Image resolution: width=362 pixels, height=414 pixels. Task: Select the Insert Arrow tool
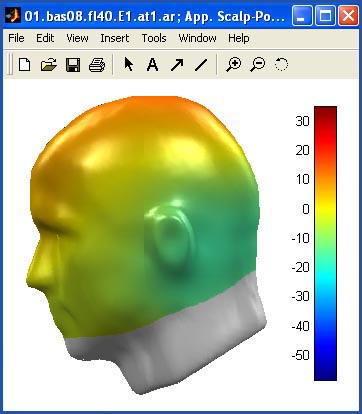(x=177, y=65)
